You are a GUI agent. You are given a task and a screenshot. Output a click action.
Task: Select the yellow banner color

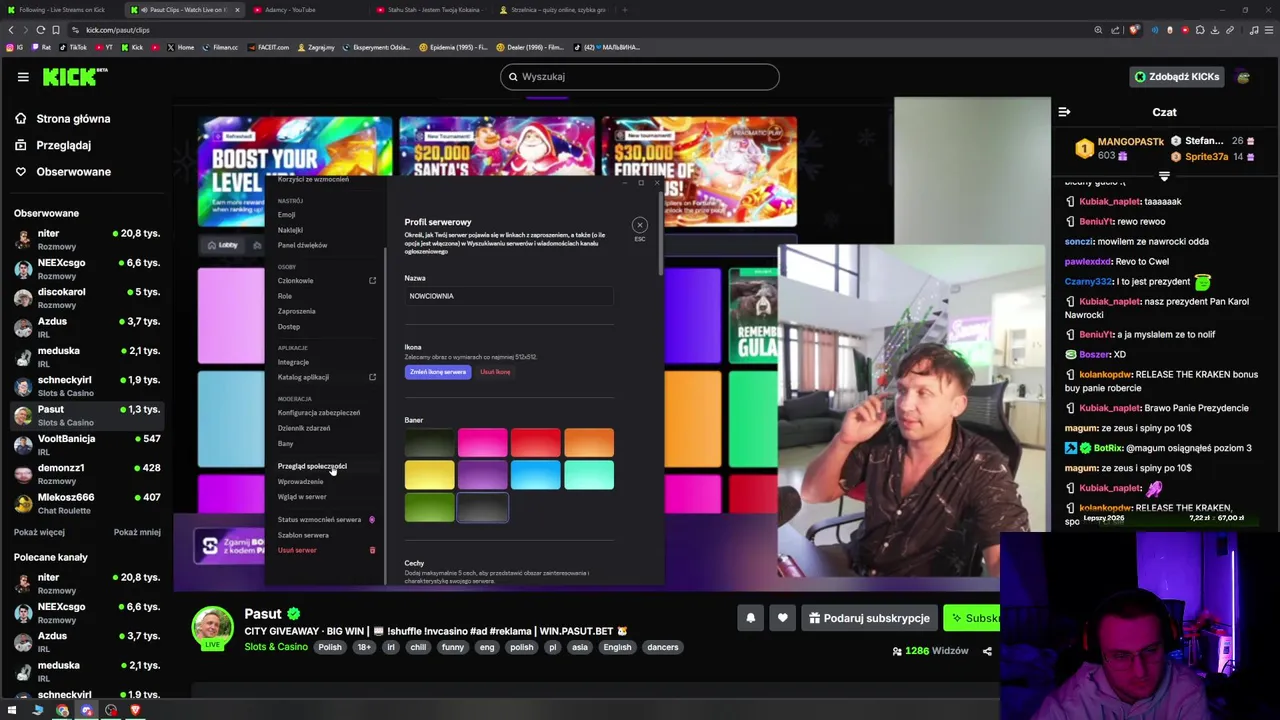[429, 476]
